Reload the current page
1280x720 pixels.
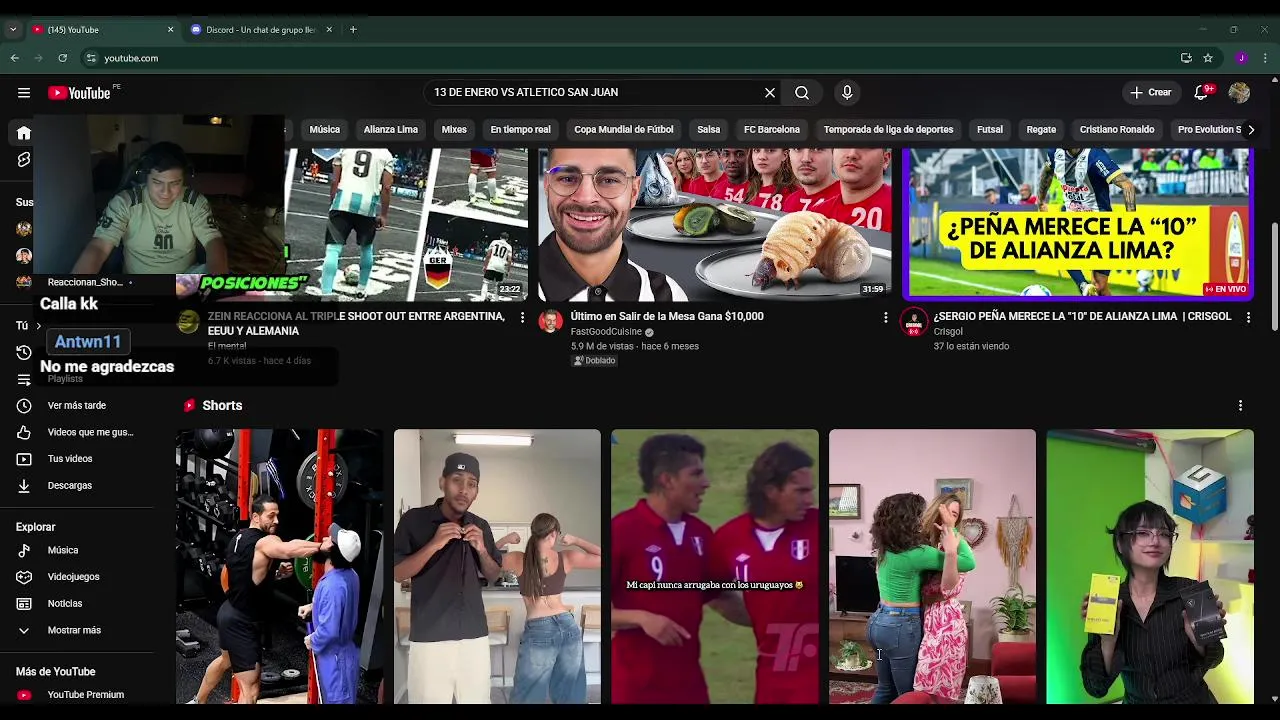click(x=63, y=58)
